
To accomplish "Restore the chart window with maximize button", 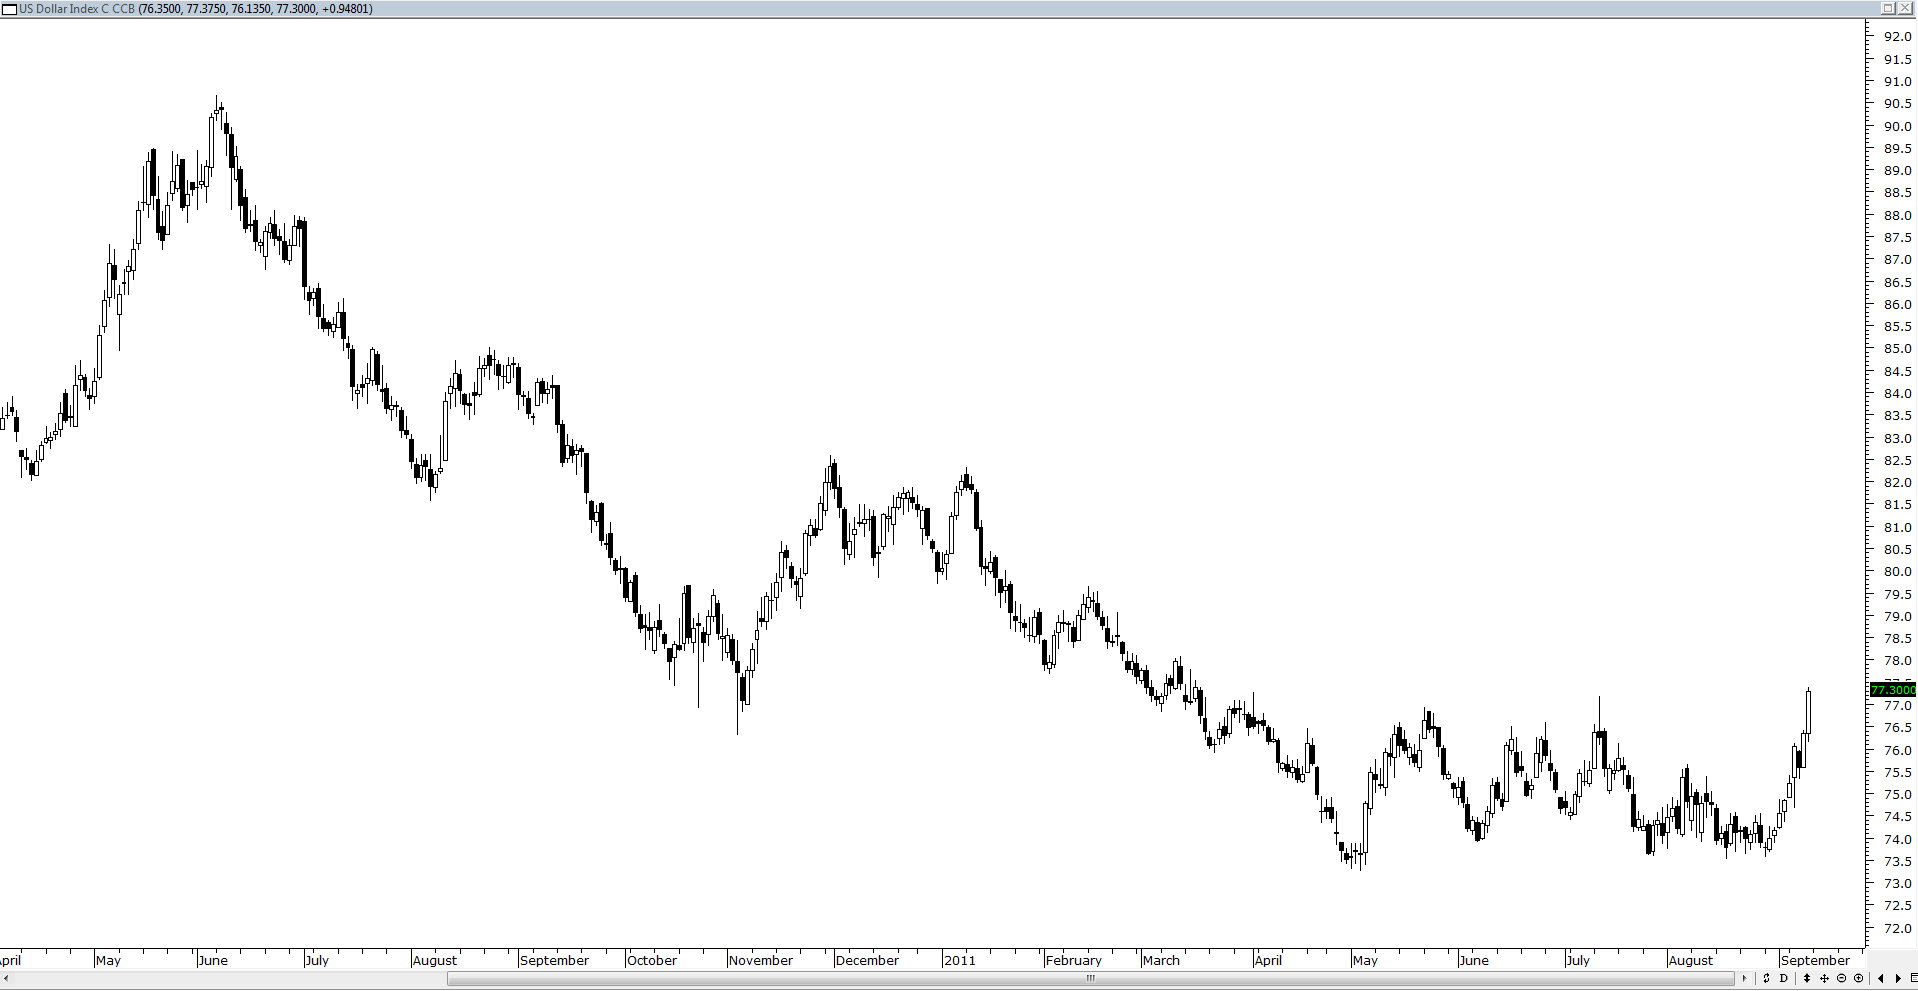I will coord(1887,8).
